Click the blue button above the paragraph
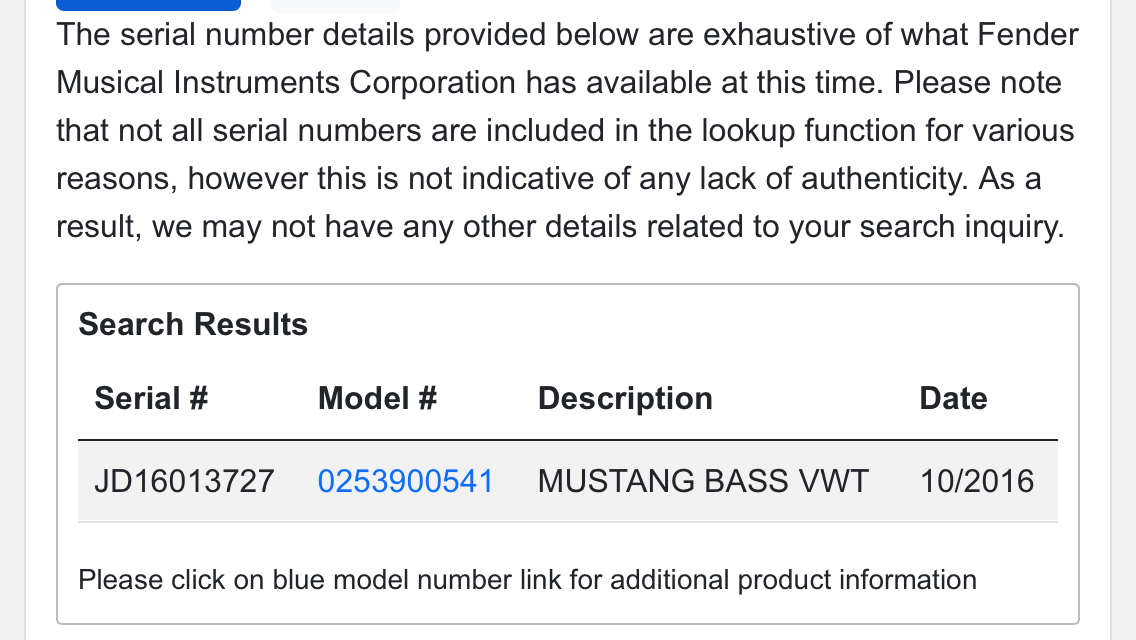1136x640 pixels. click(148, 4)
